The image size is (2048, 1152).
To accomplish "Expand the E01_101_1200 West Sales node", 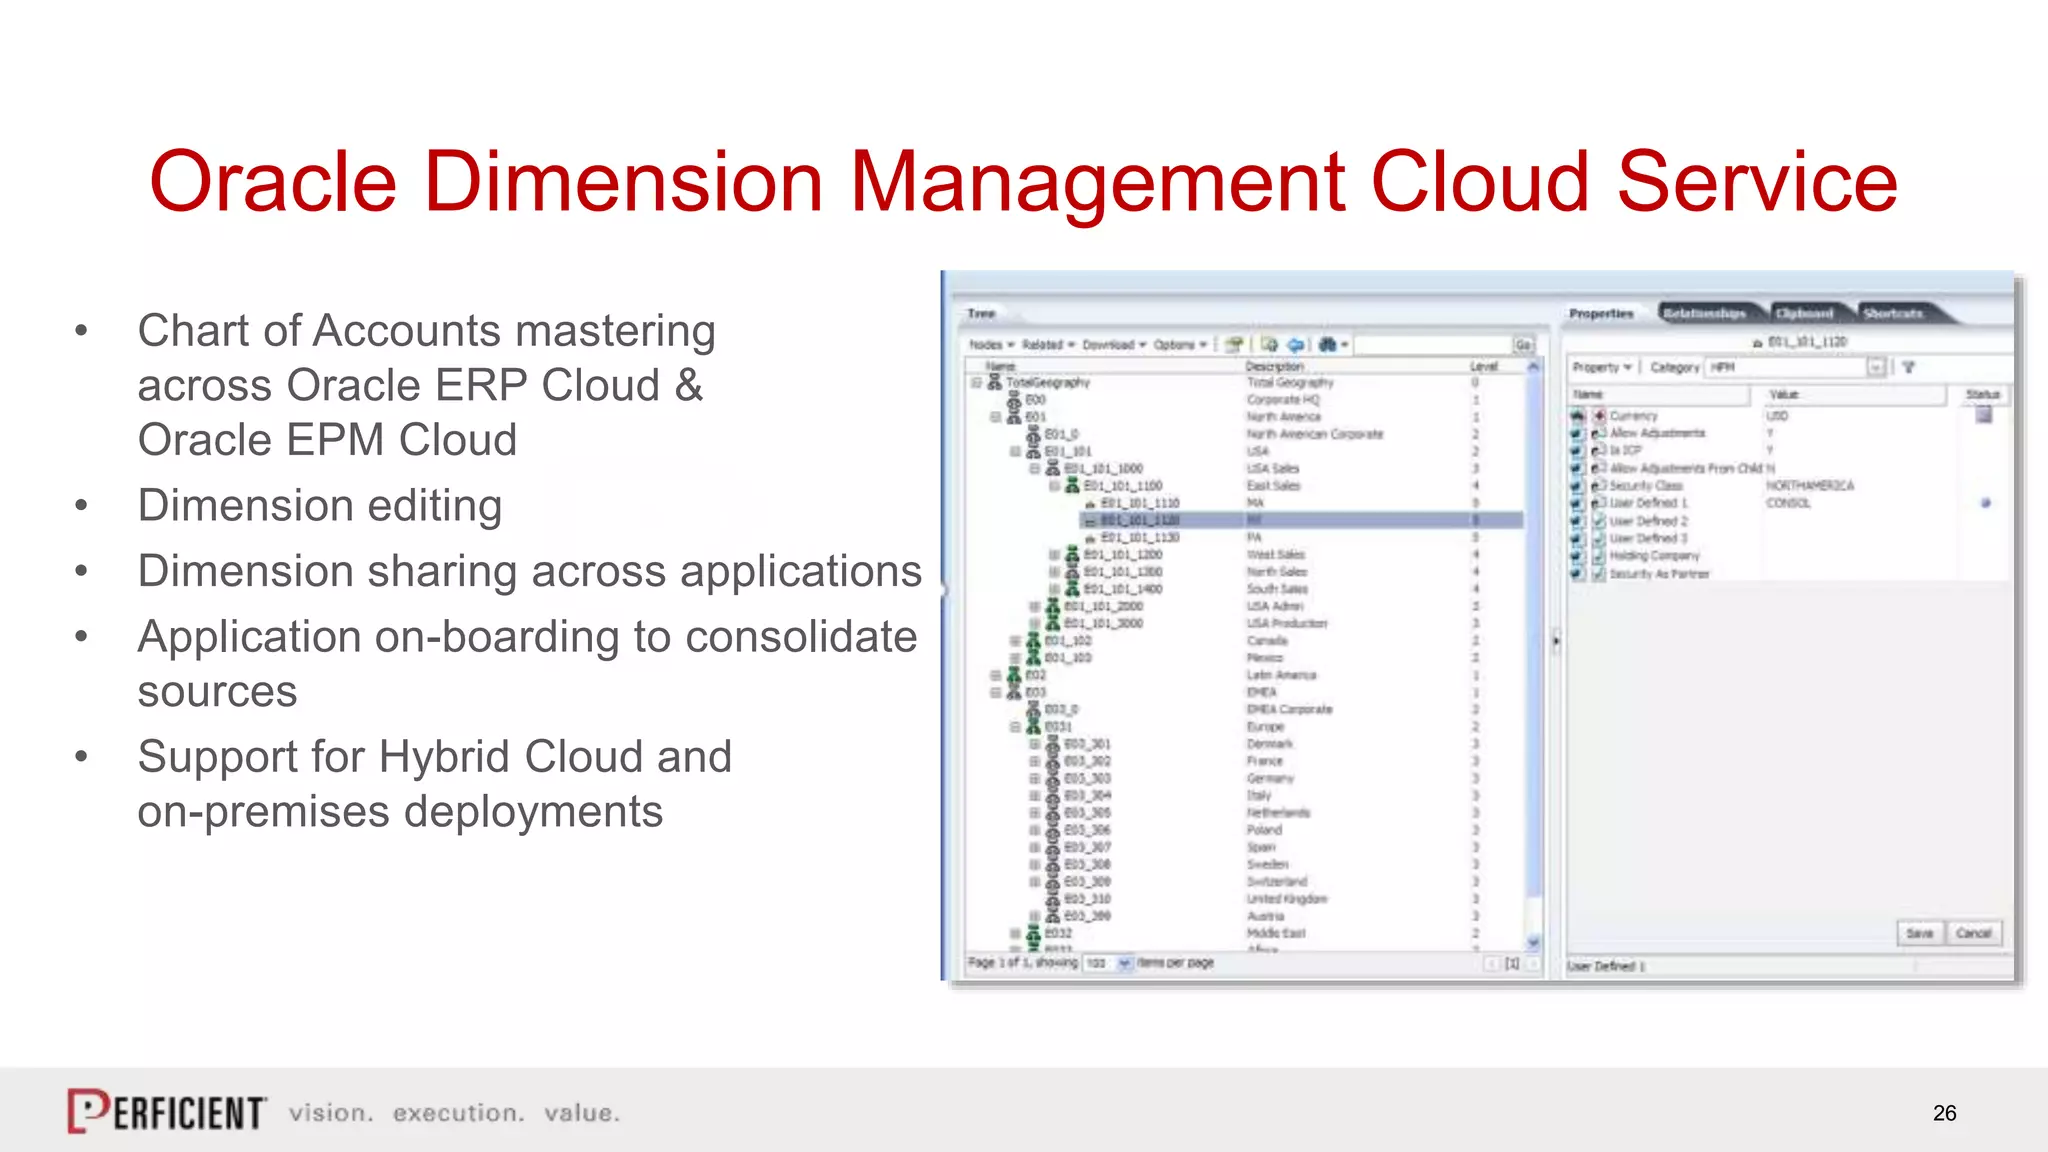I will tap(1054, 554).
